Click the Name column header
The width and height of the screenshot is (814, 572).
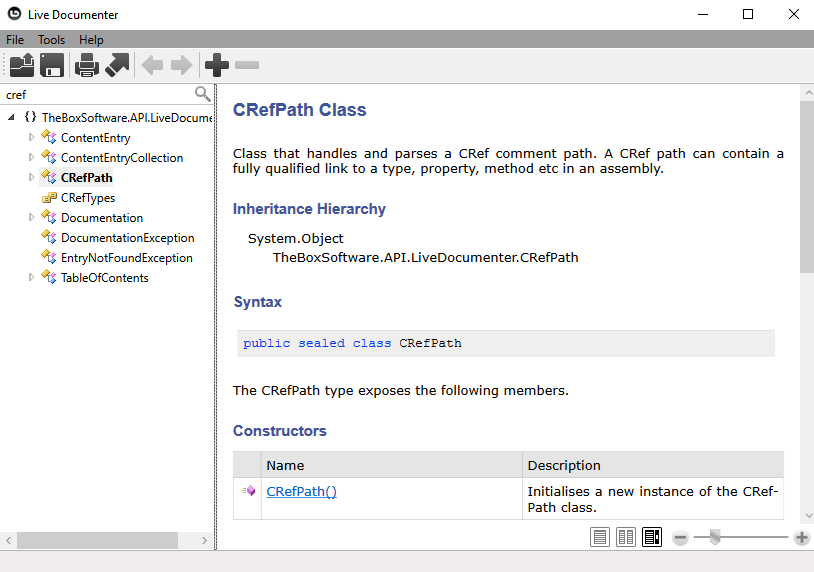[392, 465]
